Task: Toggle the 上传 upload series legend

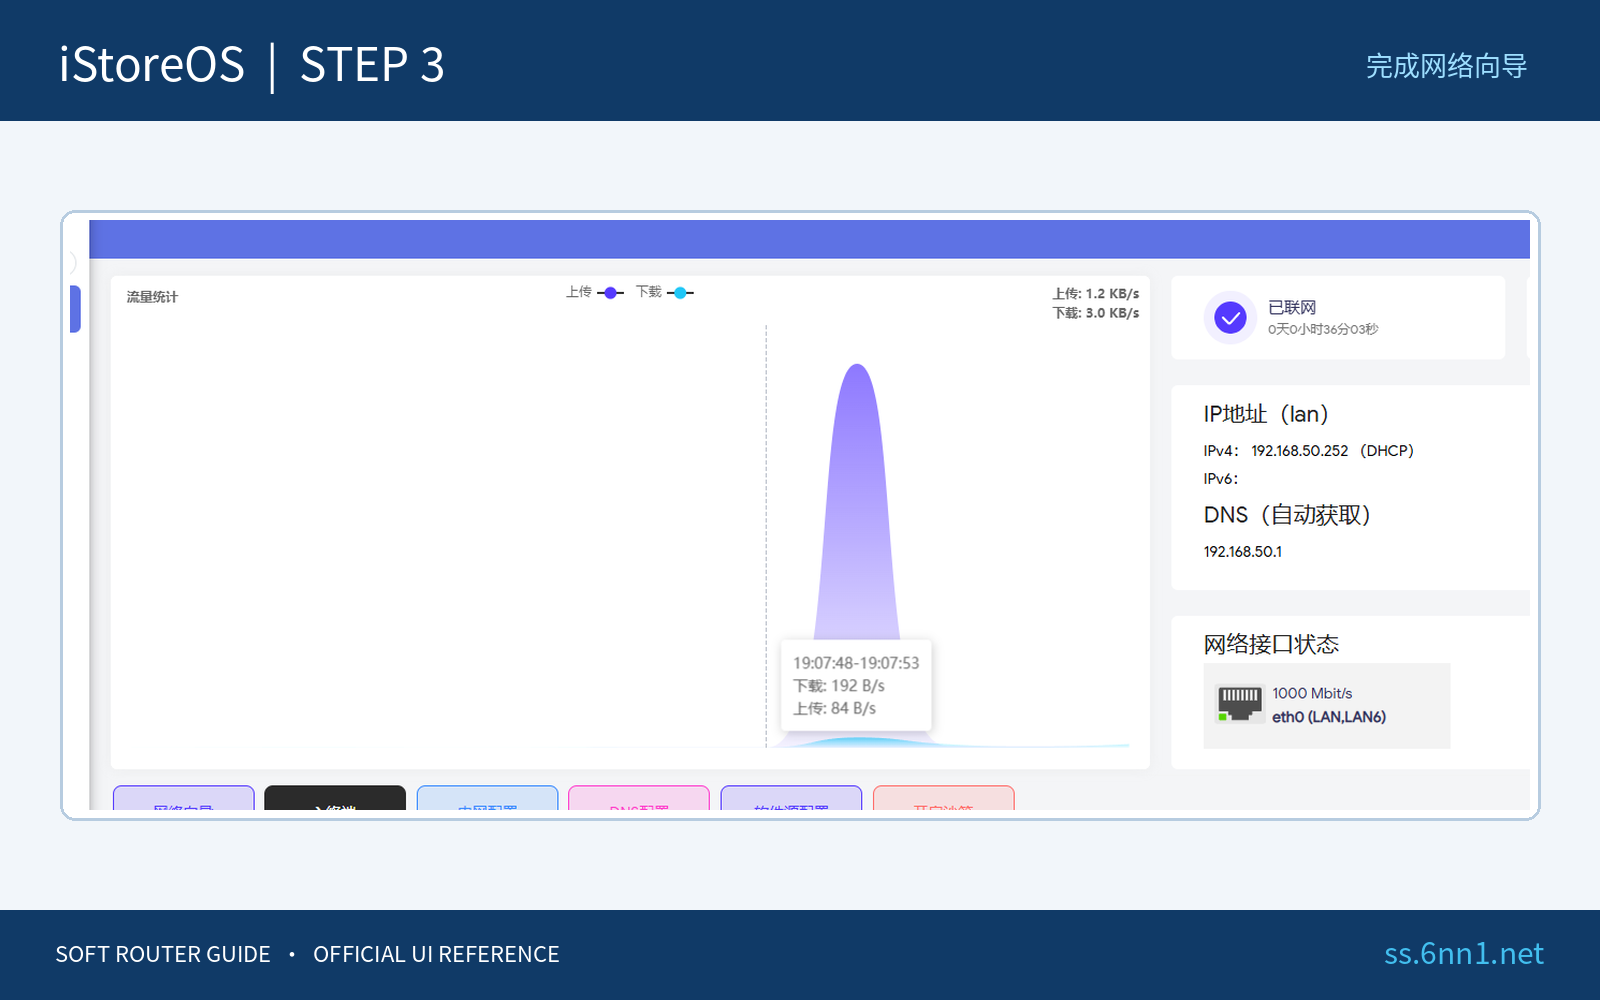Action: (594, 292)
